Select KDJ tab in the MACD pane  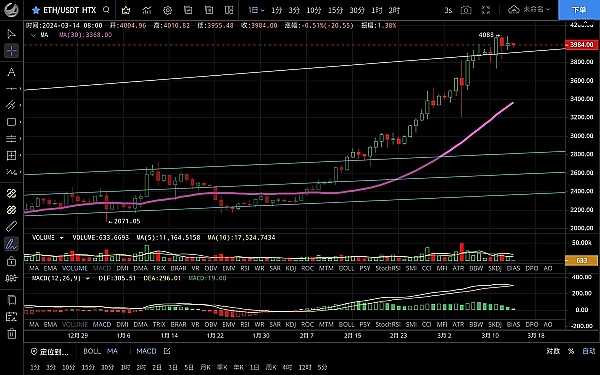[291, 324]
